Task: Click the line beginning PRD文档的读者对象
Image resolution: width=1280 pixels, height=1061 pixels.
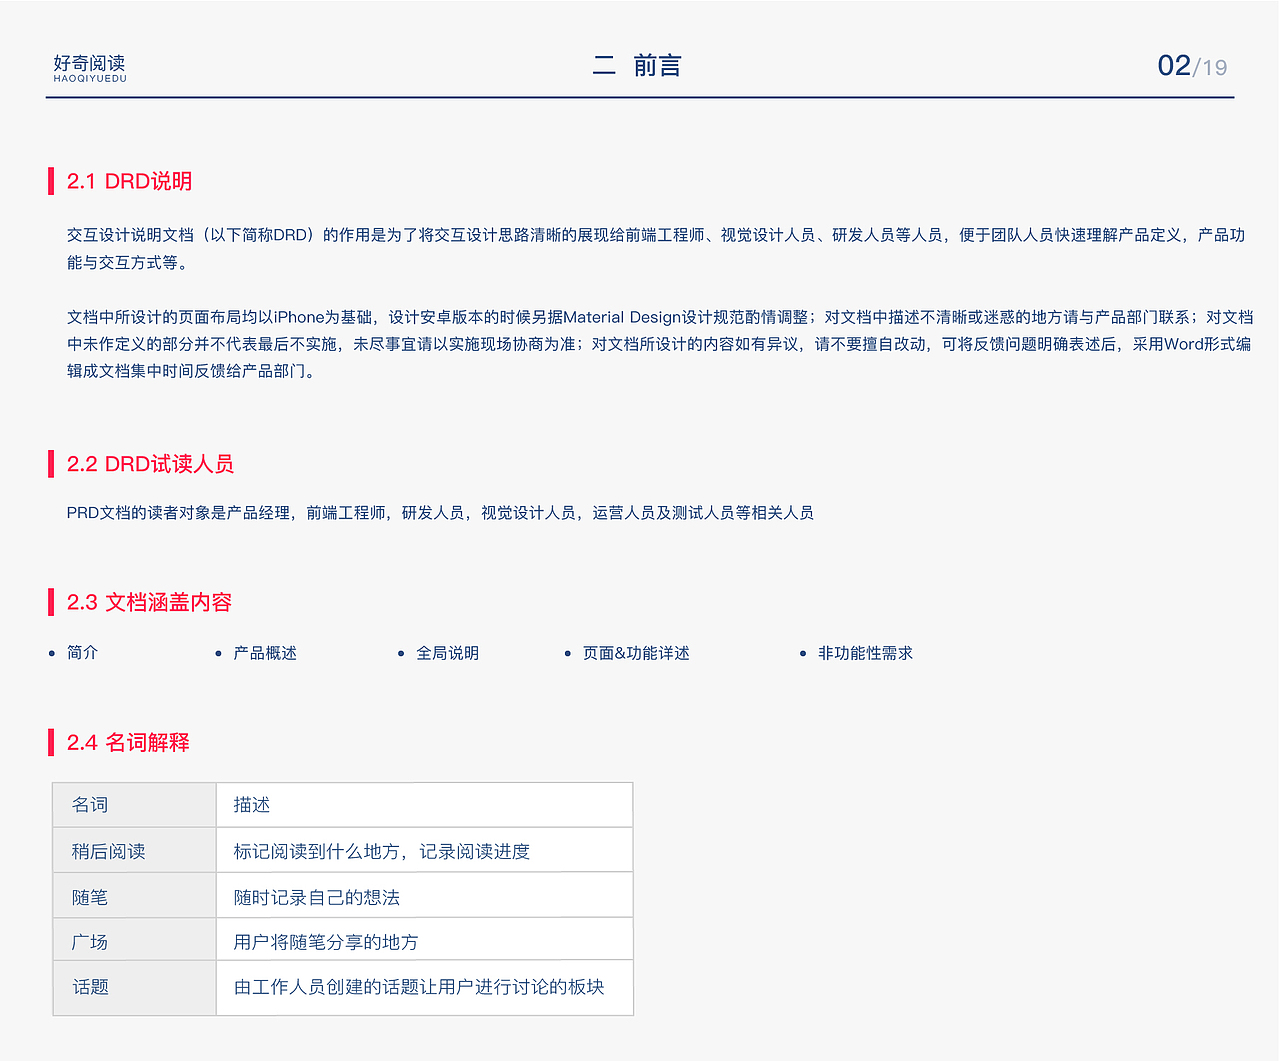Action: 440,513
